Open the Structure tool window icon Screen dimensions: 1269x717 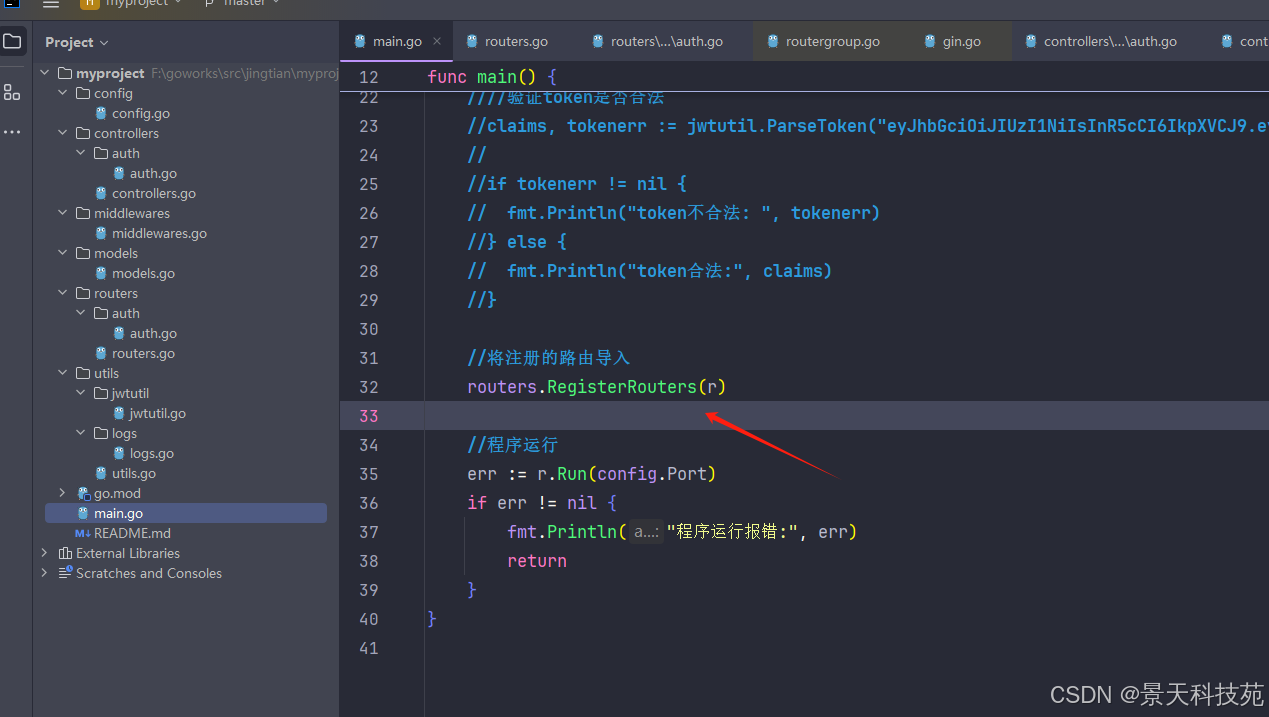[x=12, y=92]
